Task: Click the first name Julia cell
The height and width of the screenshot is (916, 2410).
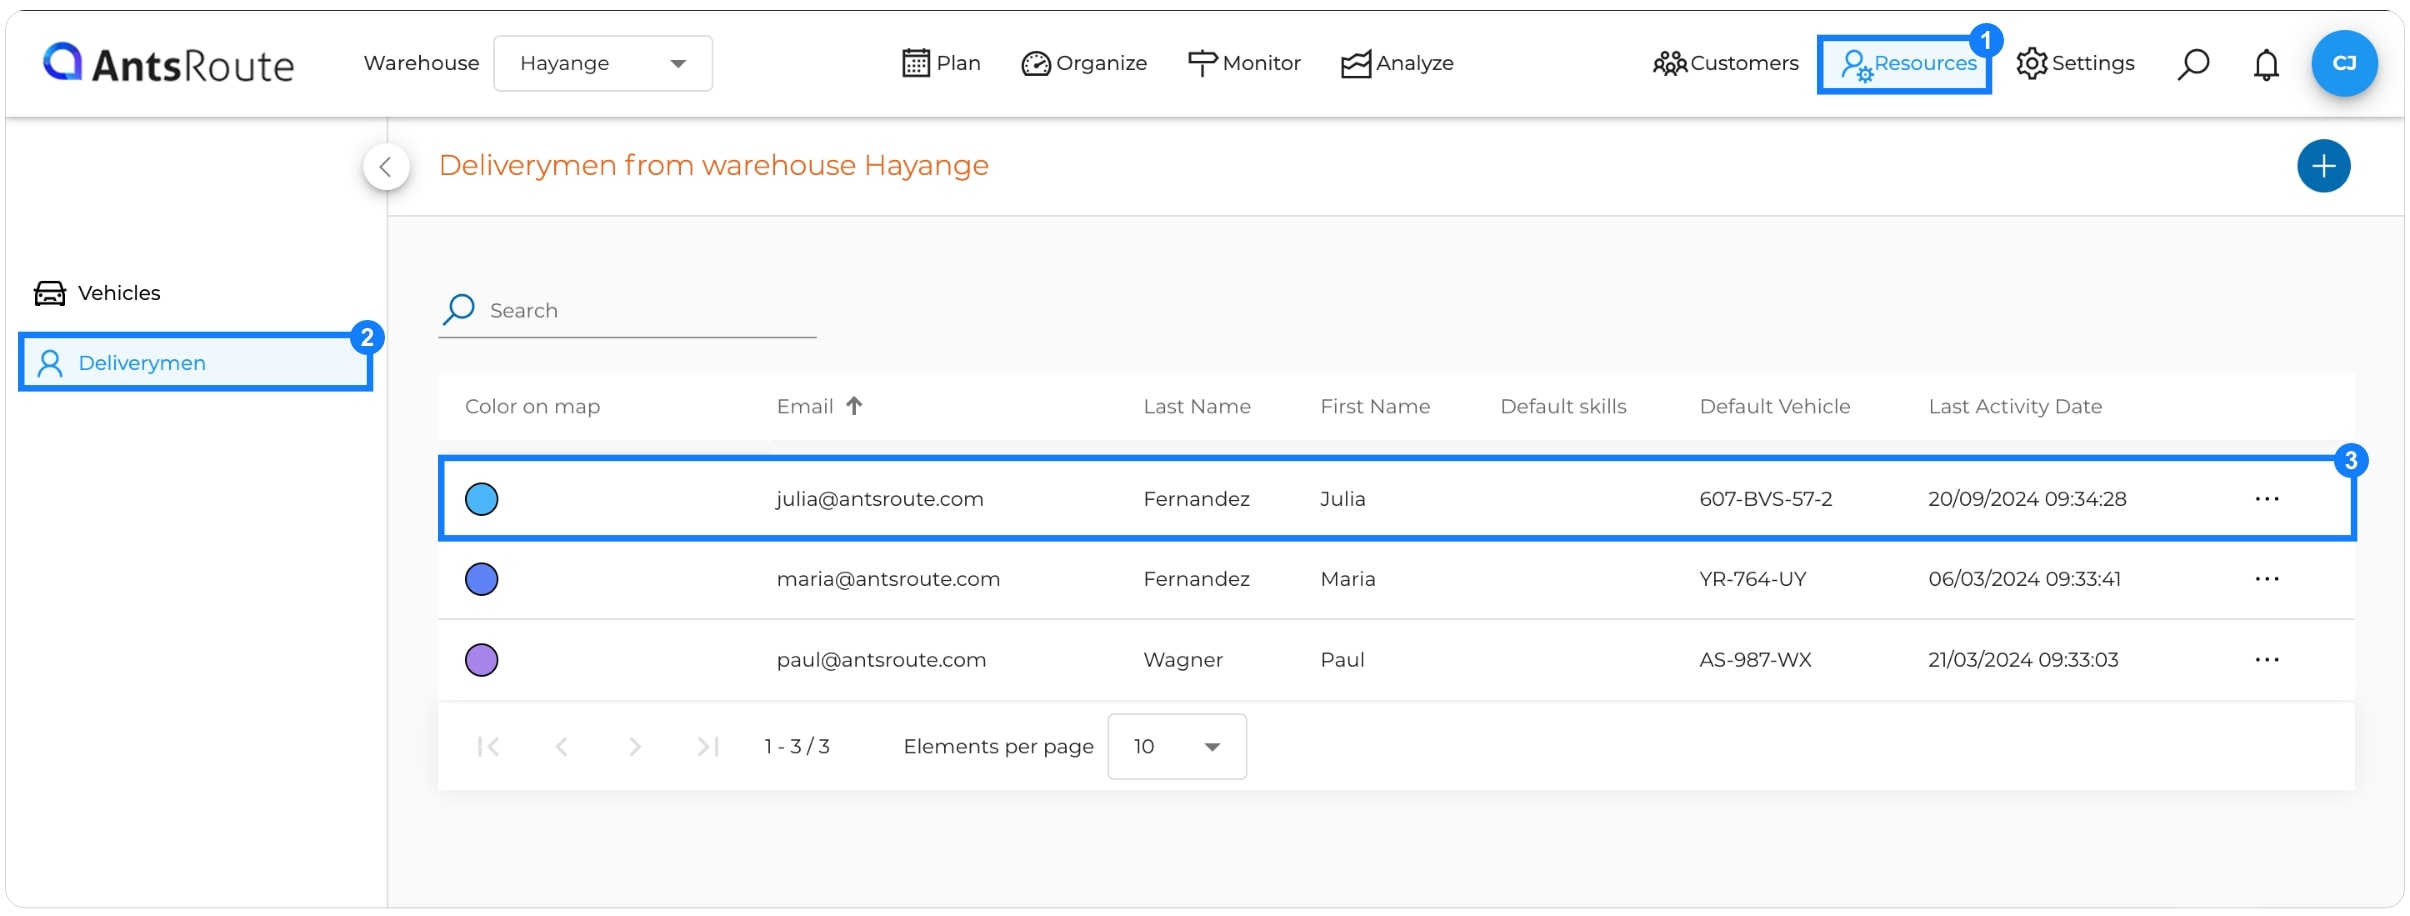Action: pyautogui.click(x=1342, y=499)
